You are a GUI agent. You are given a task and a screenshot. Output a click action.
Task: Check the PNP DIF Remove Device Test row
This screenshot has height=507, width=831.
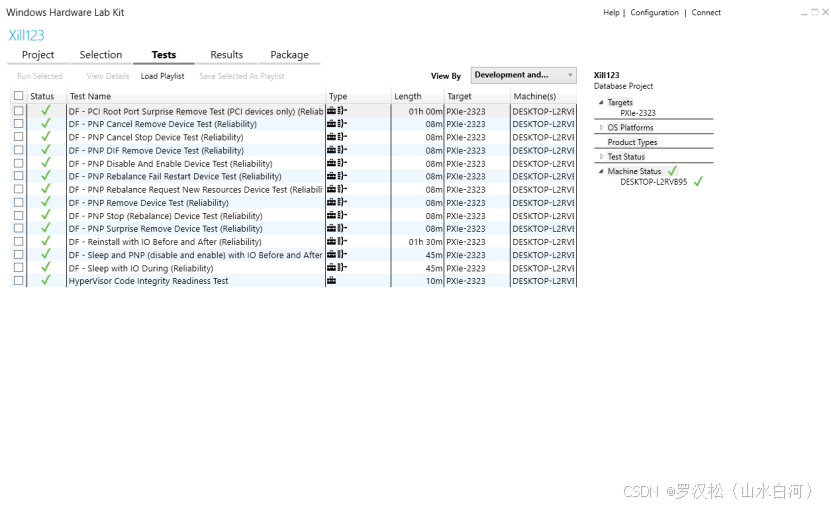(19, 150)
